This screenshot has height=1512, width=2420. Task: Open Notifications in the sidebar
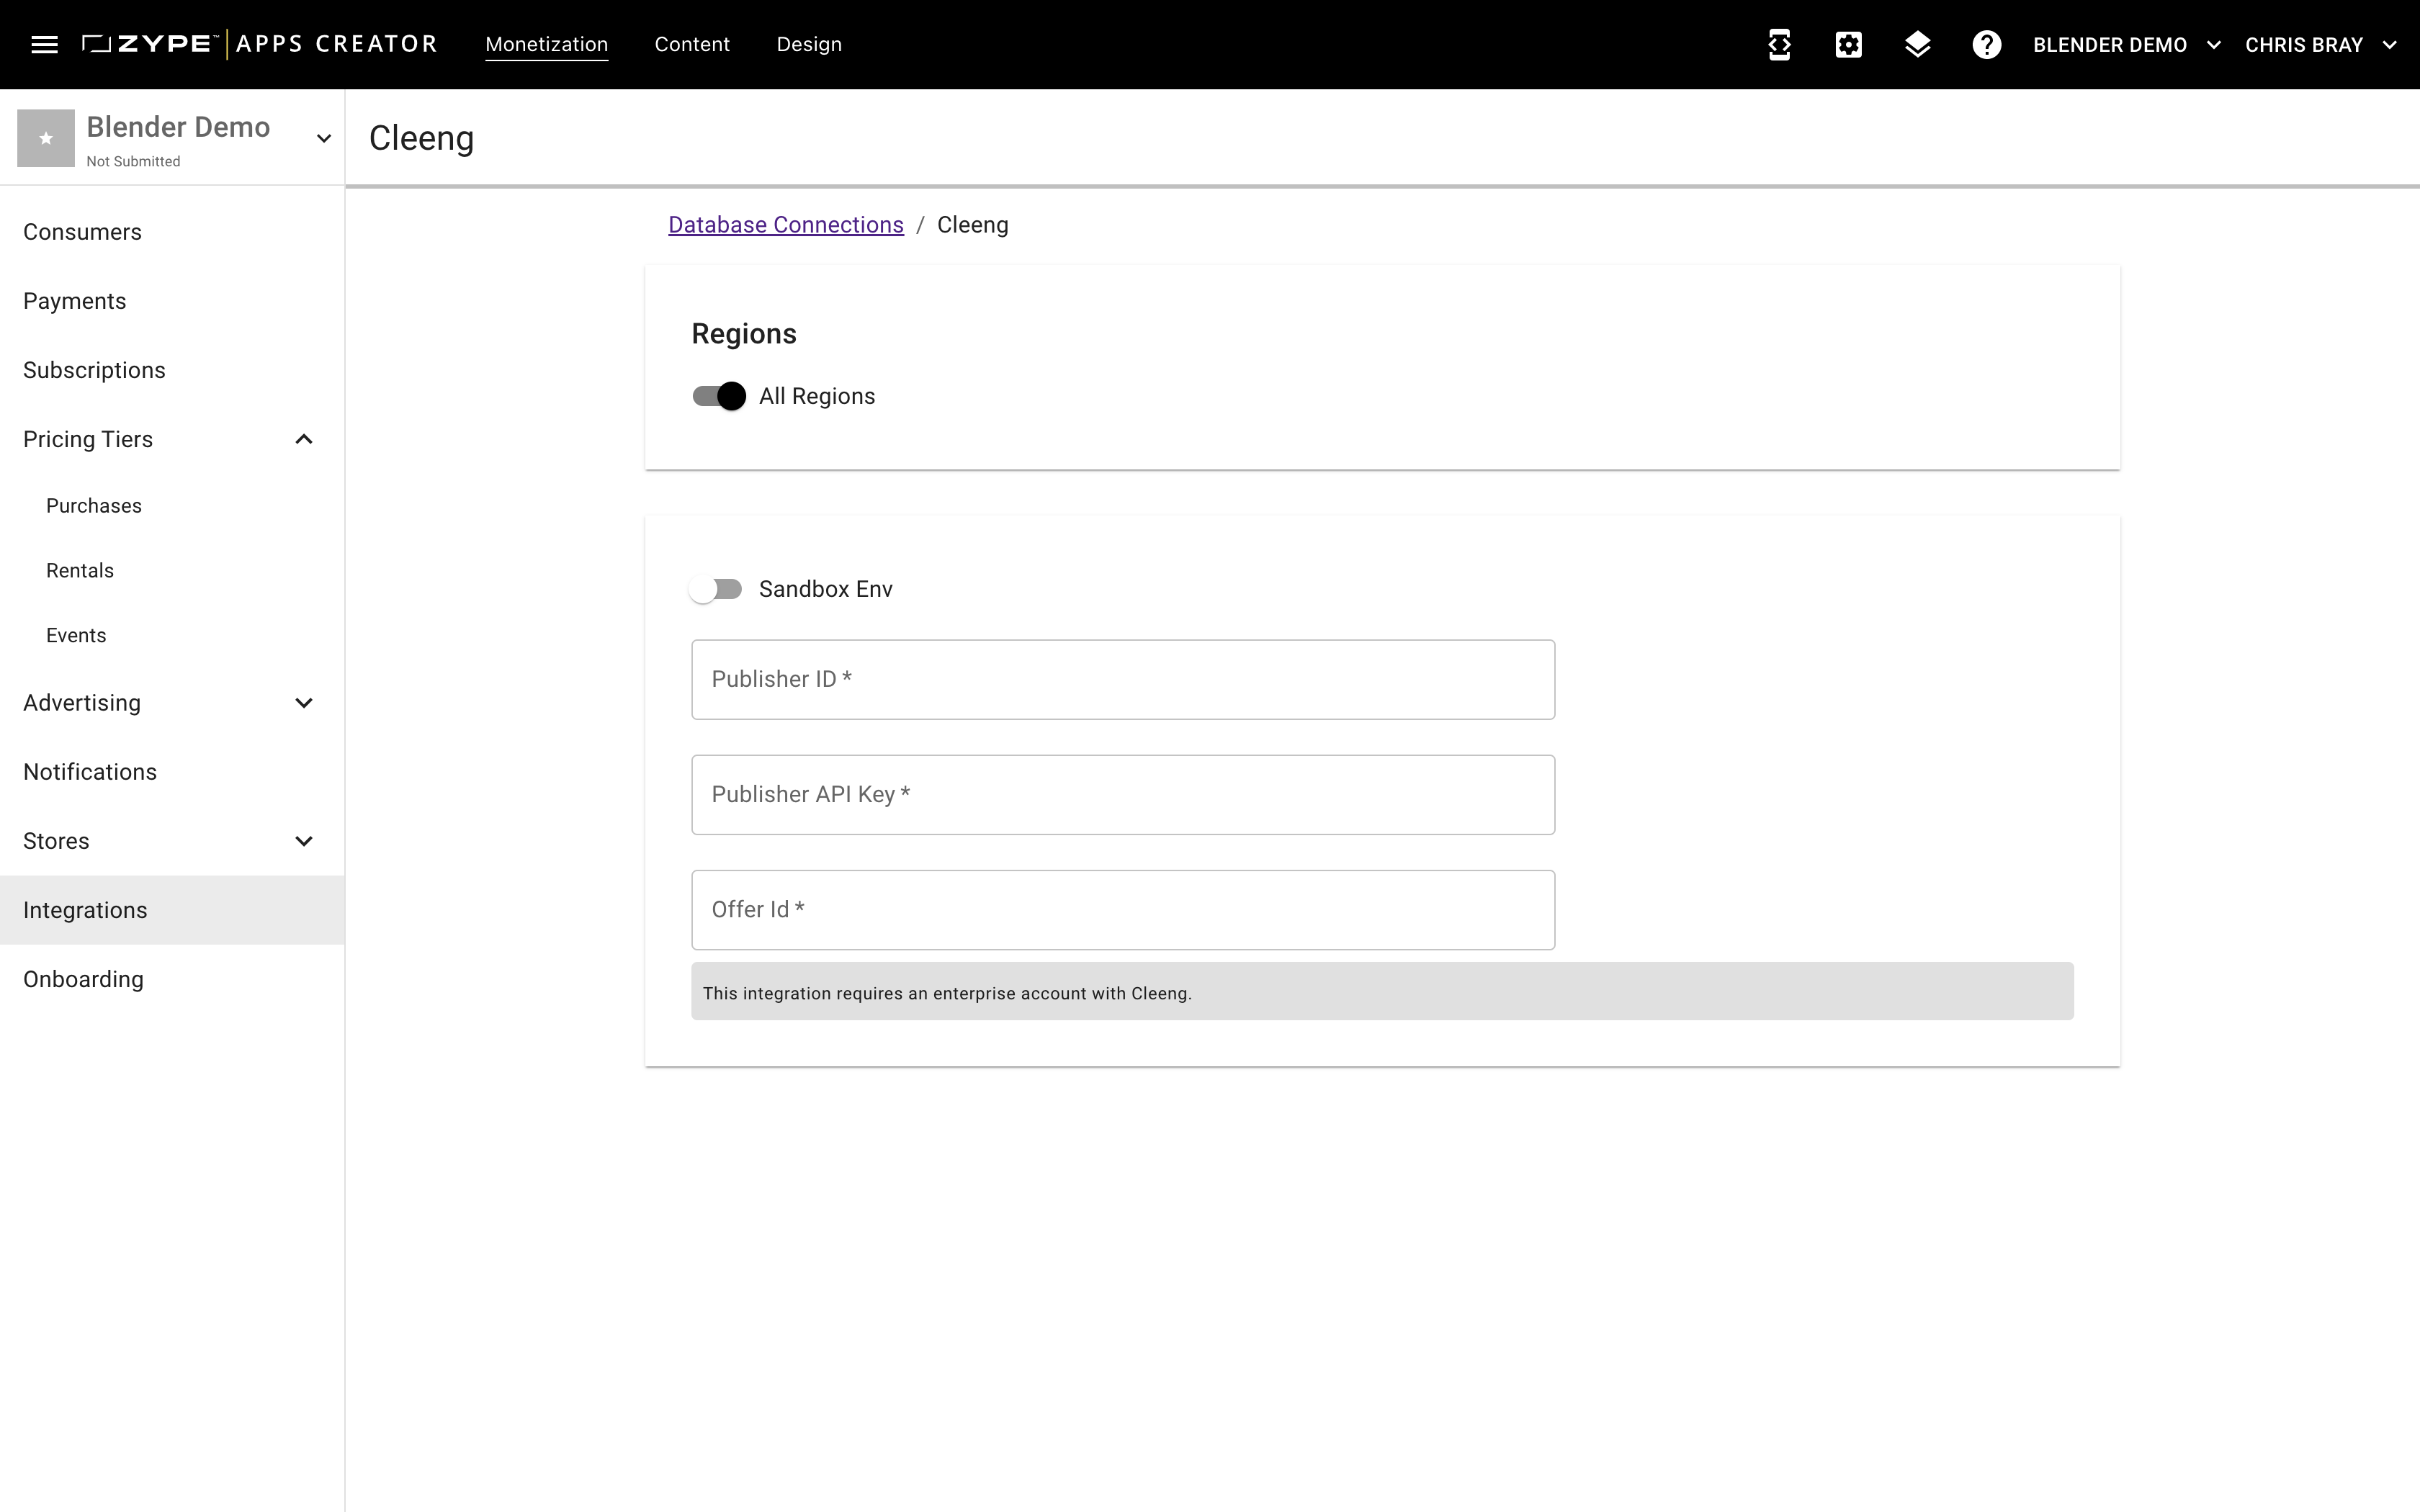click(172, 772)
